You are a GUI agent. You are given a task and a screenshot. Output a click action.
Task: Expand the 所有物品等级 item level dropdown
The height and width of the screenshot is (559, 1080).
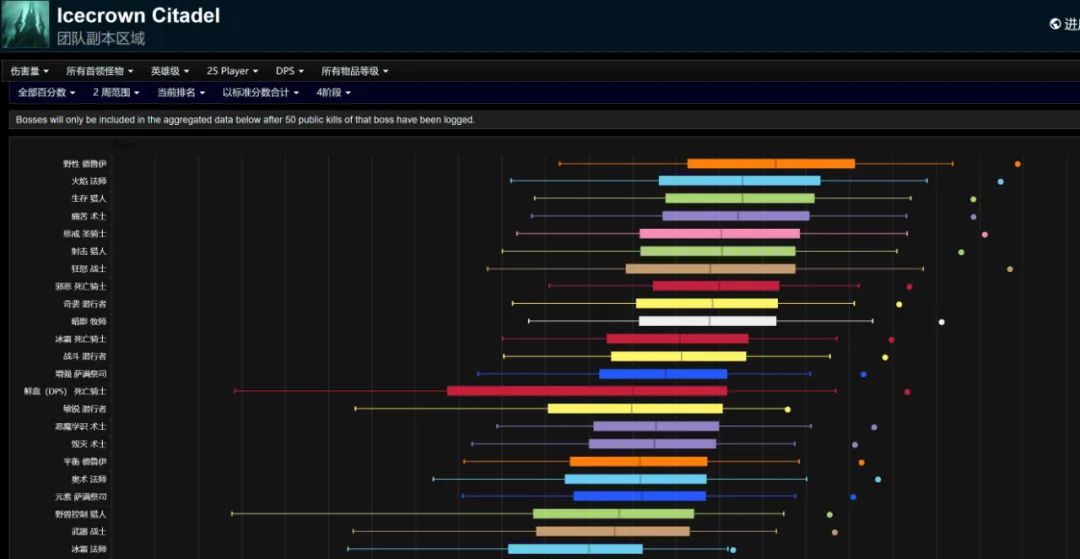click(x=354, y=71)
